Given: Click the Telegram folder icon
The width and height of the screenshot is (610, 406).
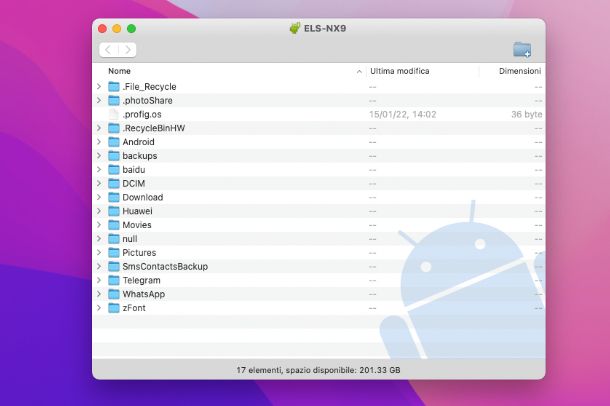Looking at the screenshot, I should [114, 280].
